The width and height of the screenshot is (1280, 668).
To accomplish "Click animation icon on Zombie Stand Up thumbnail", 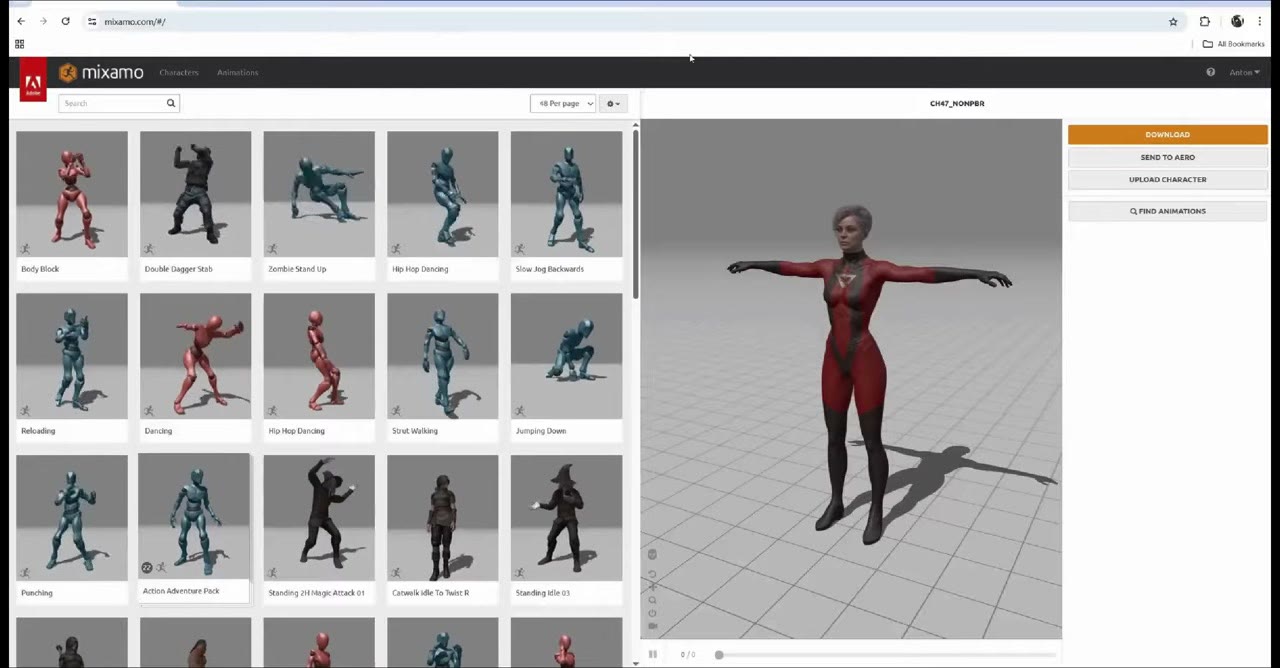I will coord(272,249).
